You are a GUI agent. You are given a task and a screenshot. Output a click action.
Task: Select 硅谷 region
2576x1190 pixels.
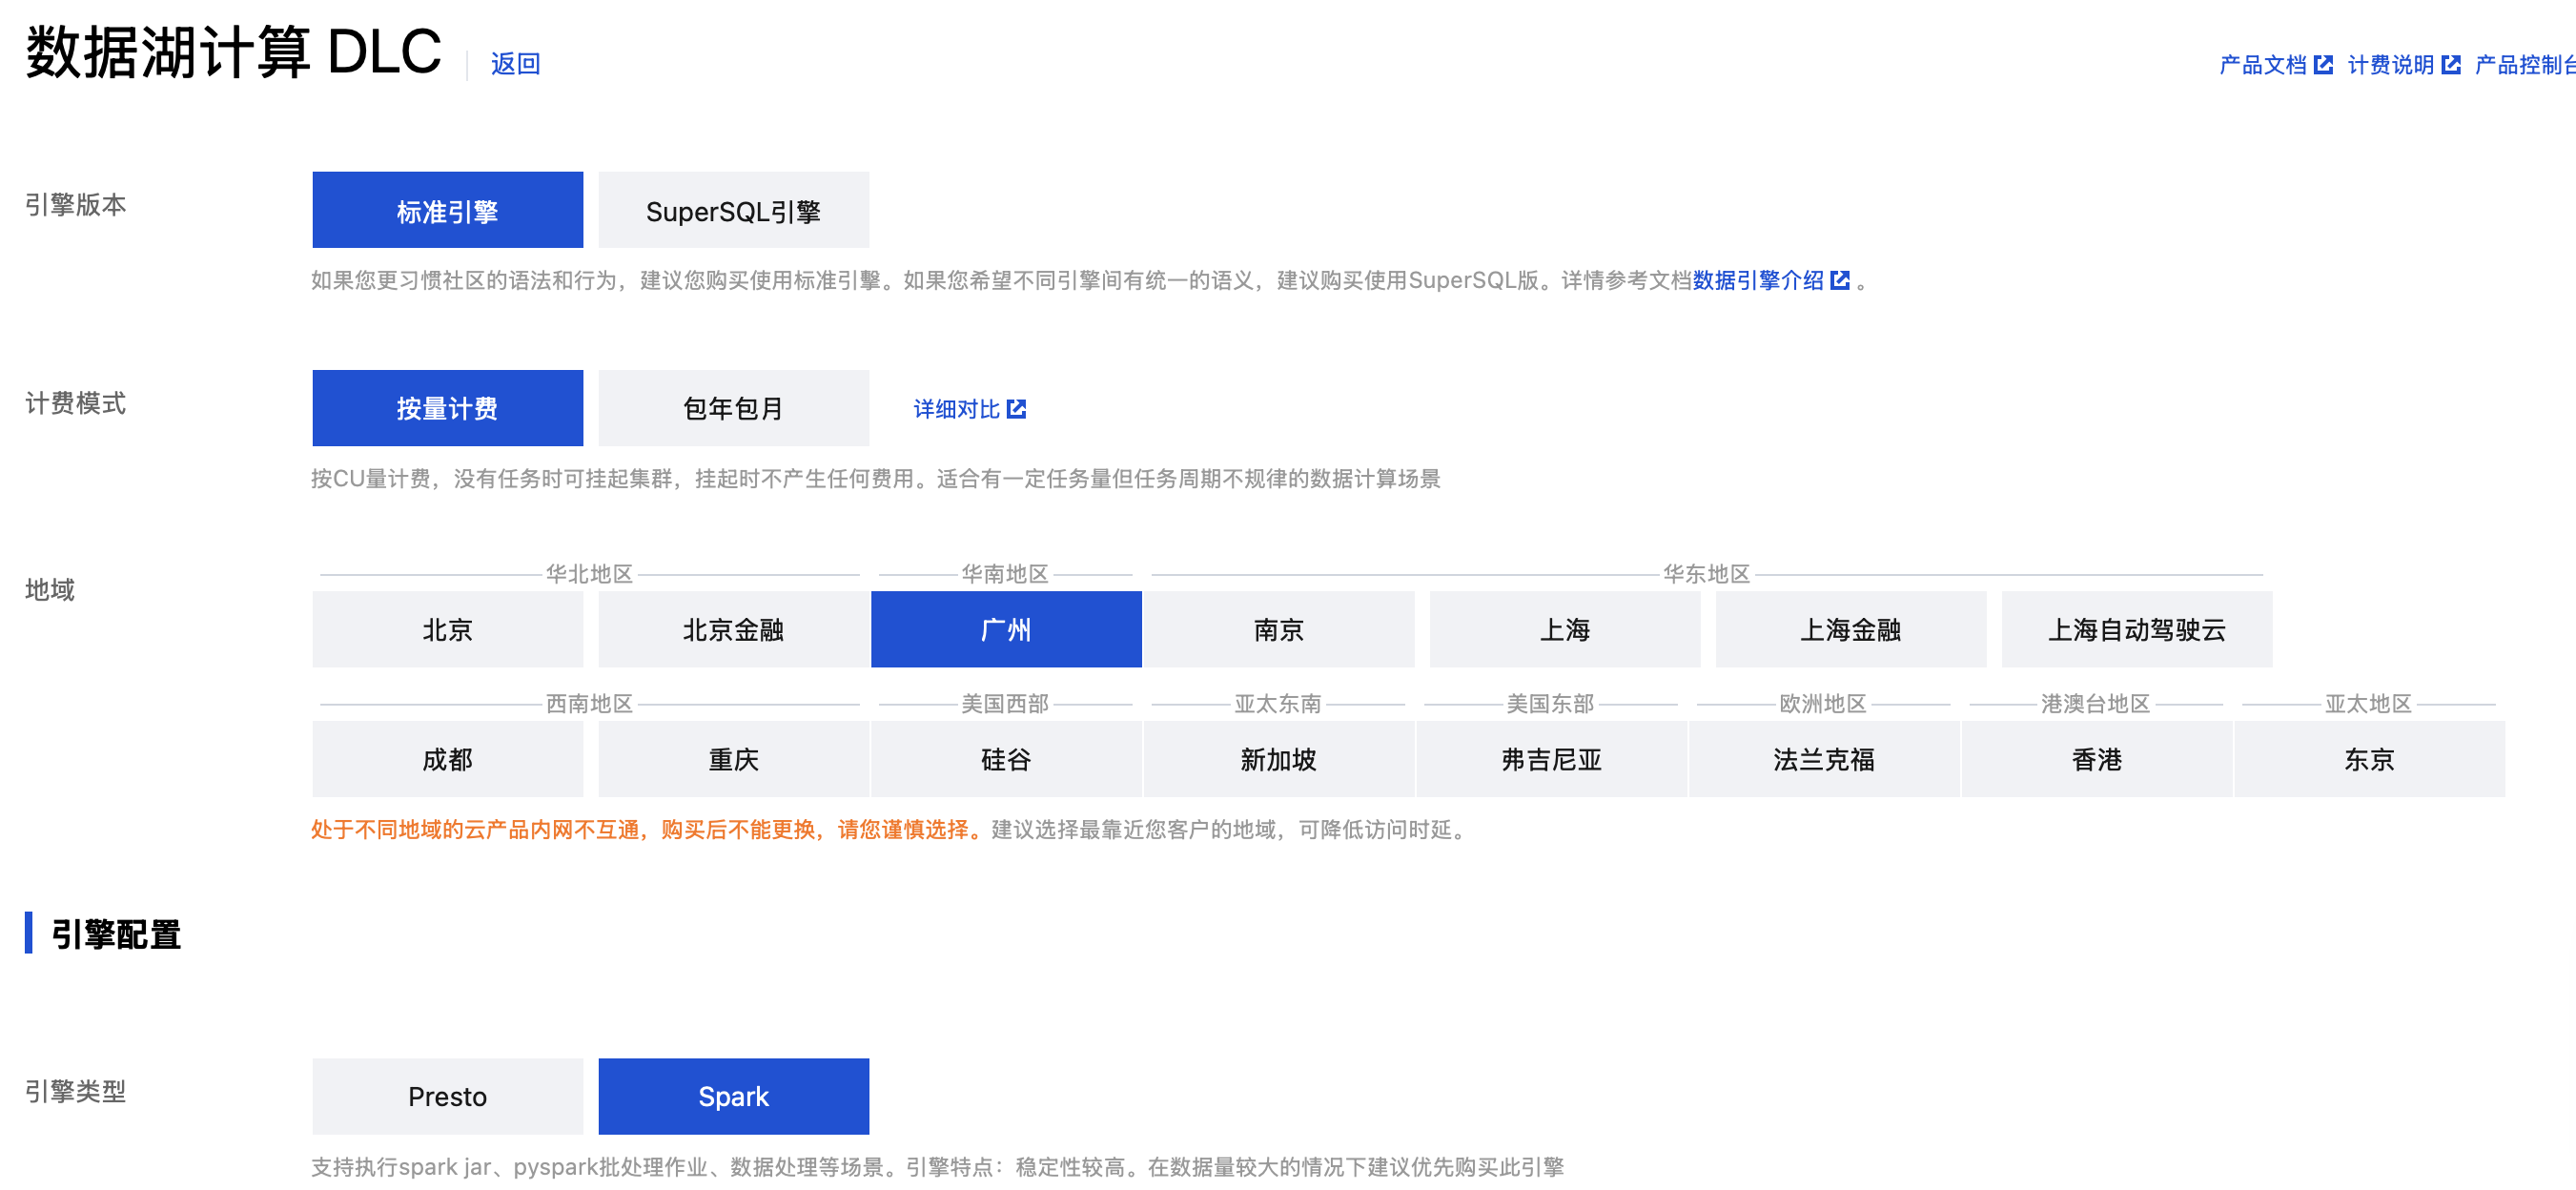[1006, 759]
